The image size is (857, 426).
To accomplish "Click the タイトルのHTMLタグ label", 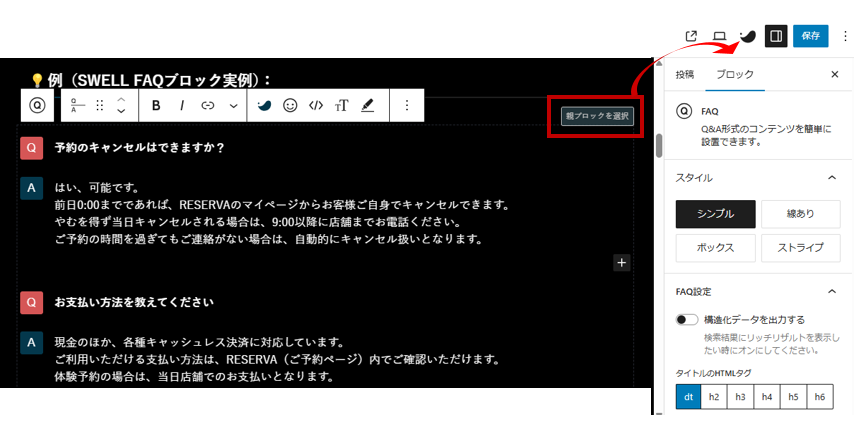I will click(x=713, y=374).
